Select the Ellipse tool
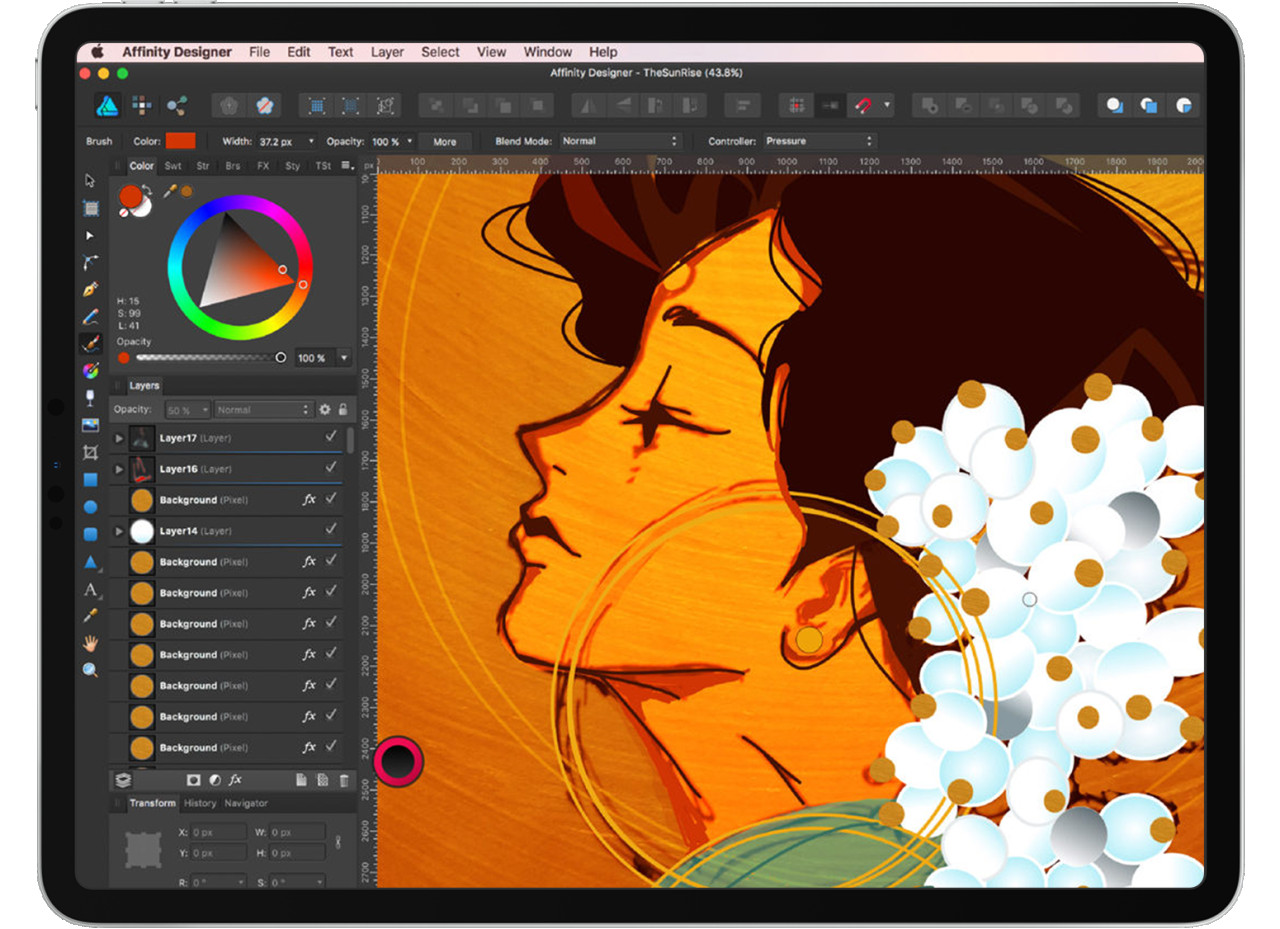1280x929 pixels. [x=90, y=507]
